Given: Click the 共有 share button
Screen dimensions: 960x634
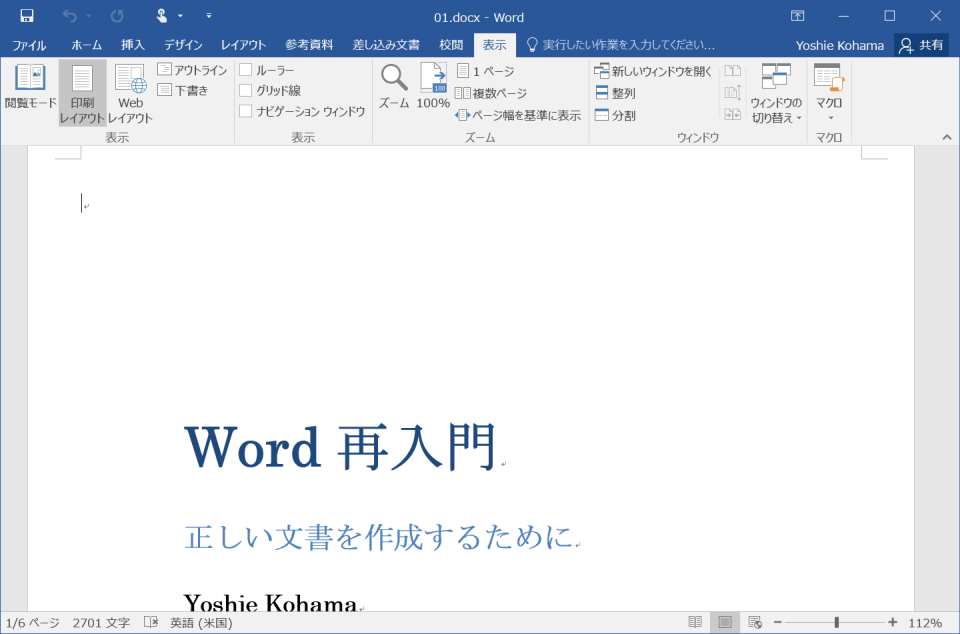Looking at the screenshot, I should (x=921, y=45).
